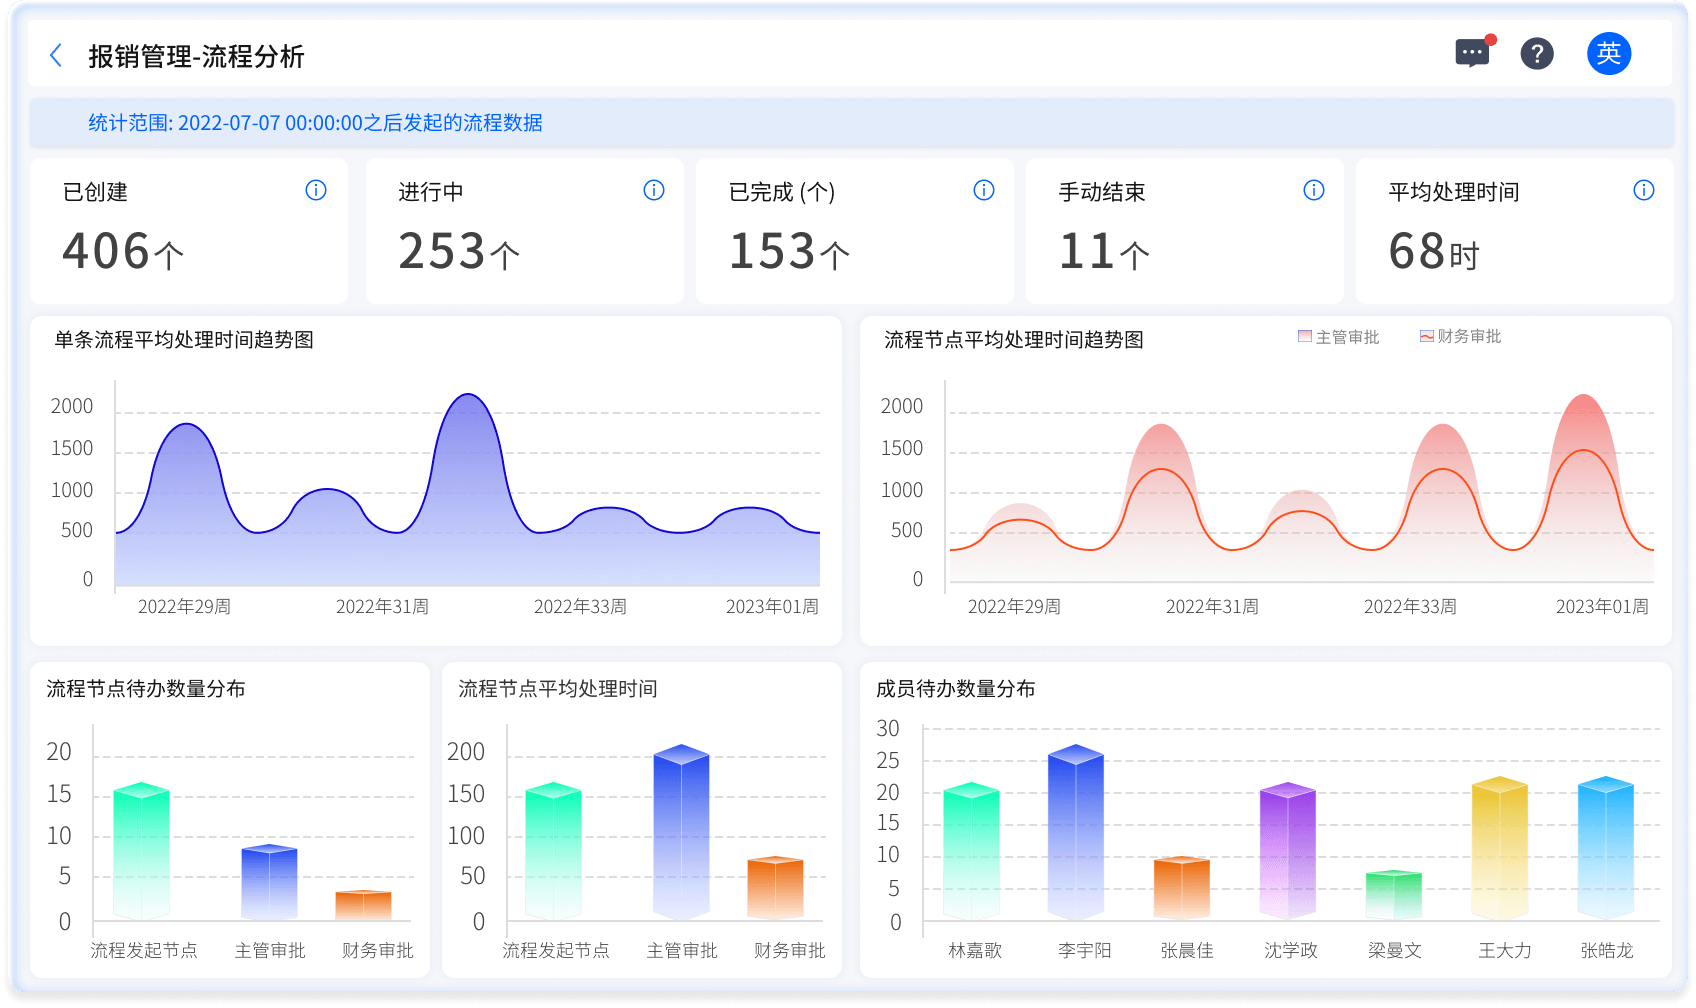Go back using the left chevron
Viewport: 1696px width, 1008px height.
[56, 55]
